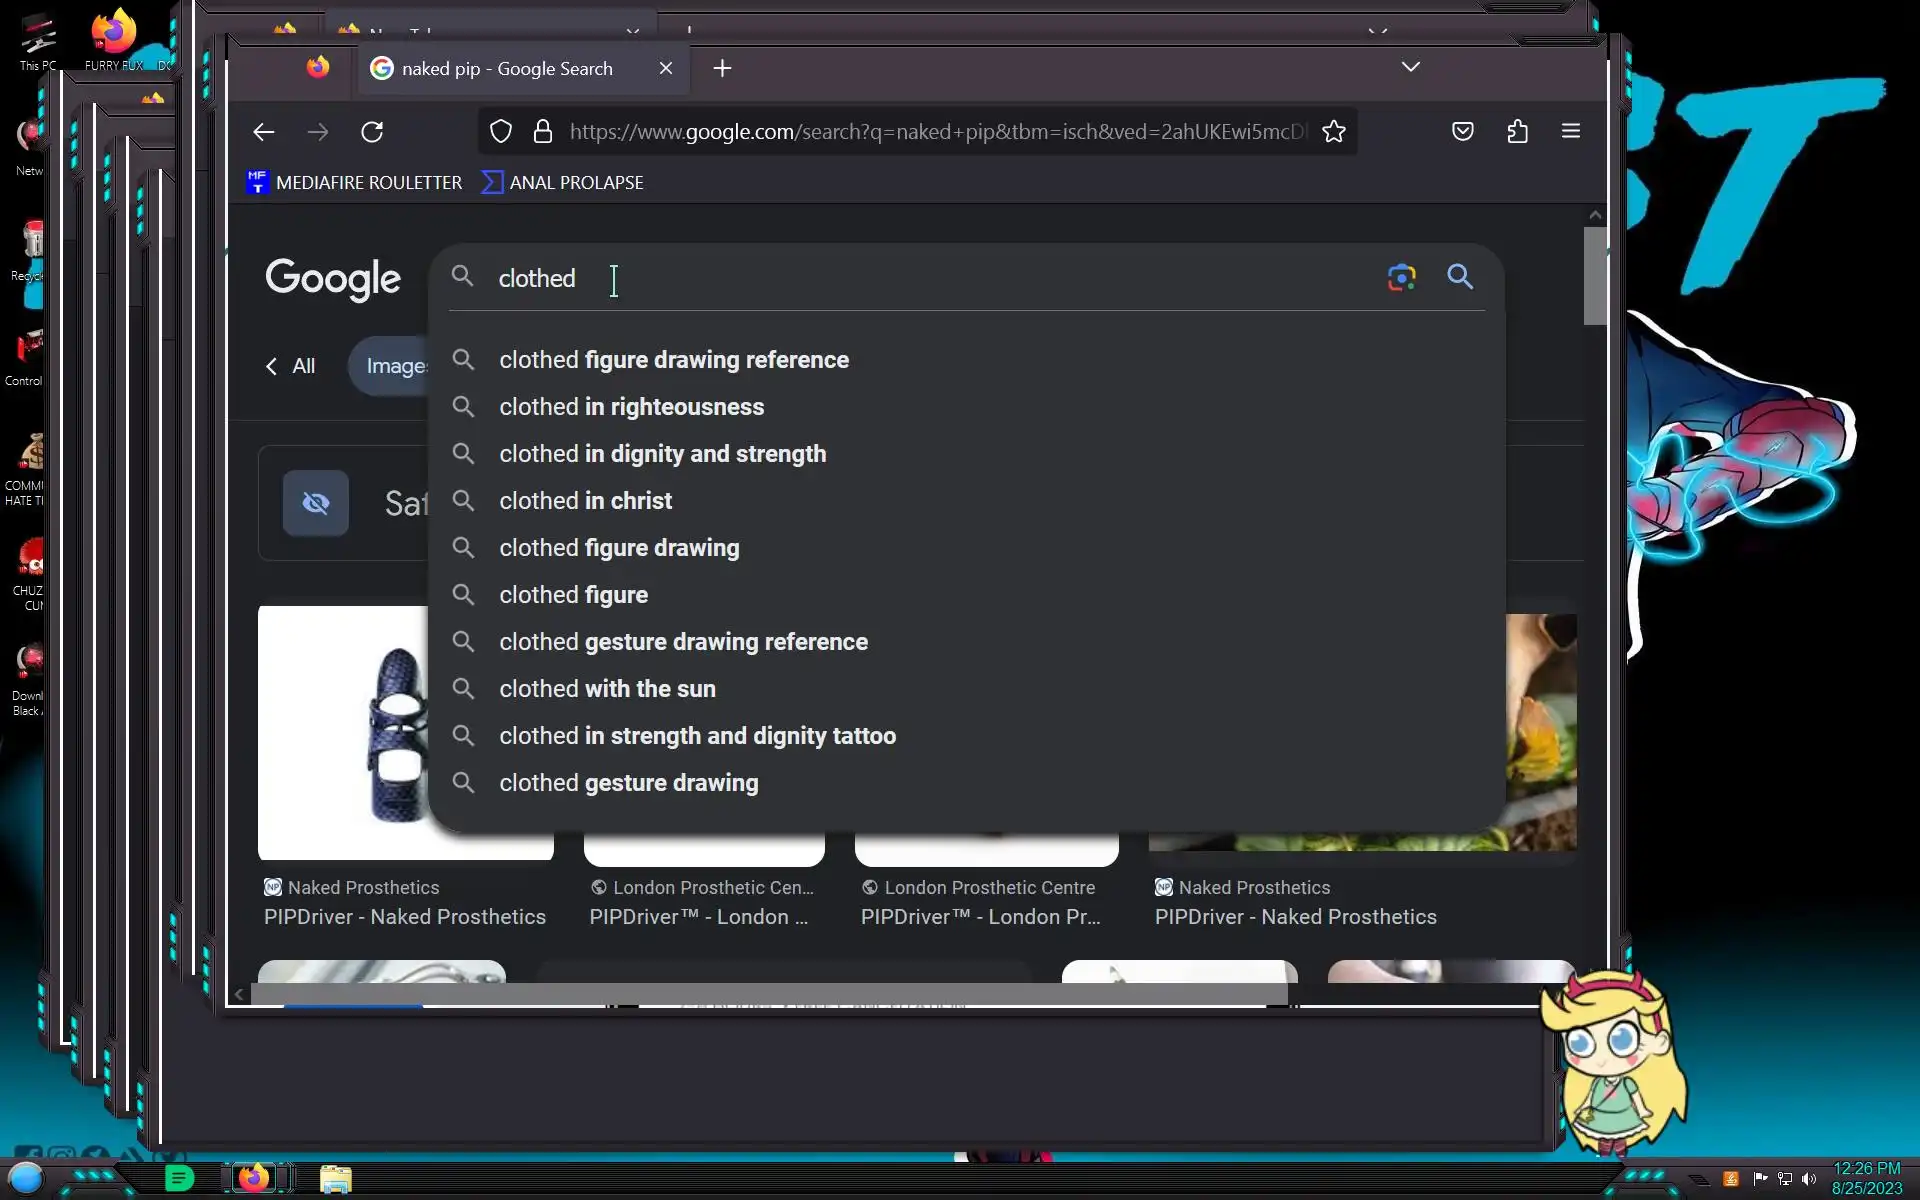Open Firefox hamburger application menu
Viewport: 1920px width, 1200px height.
(1570, 132)
